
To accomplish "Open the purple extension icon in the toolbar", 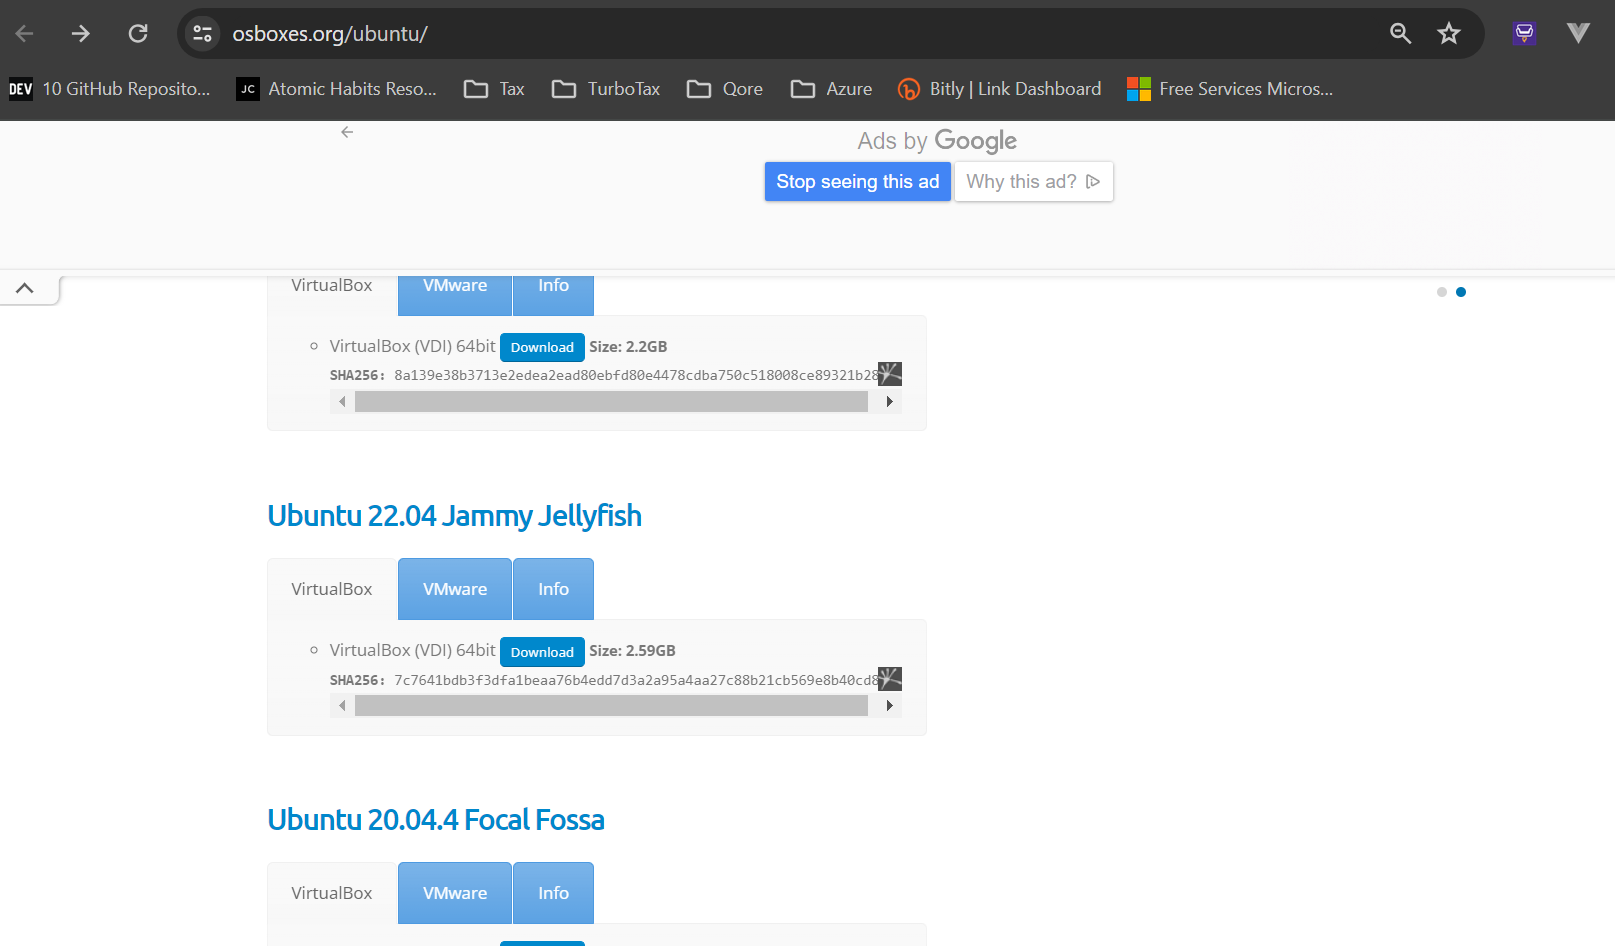I will coord(1524,34).
